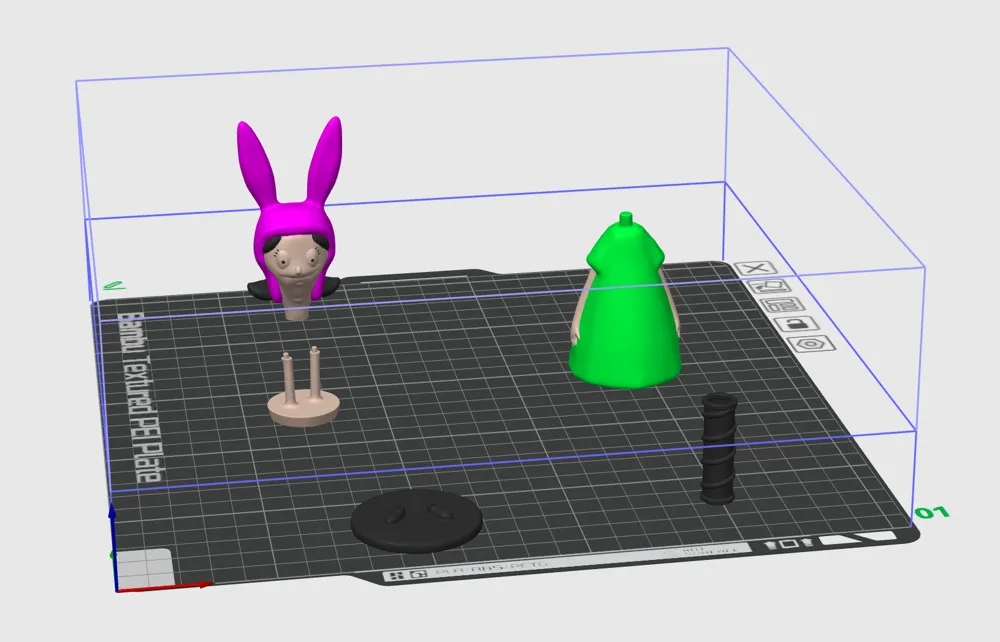
Task: Select the black coiled cylinder model
Action: [719, 449]
